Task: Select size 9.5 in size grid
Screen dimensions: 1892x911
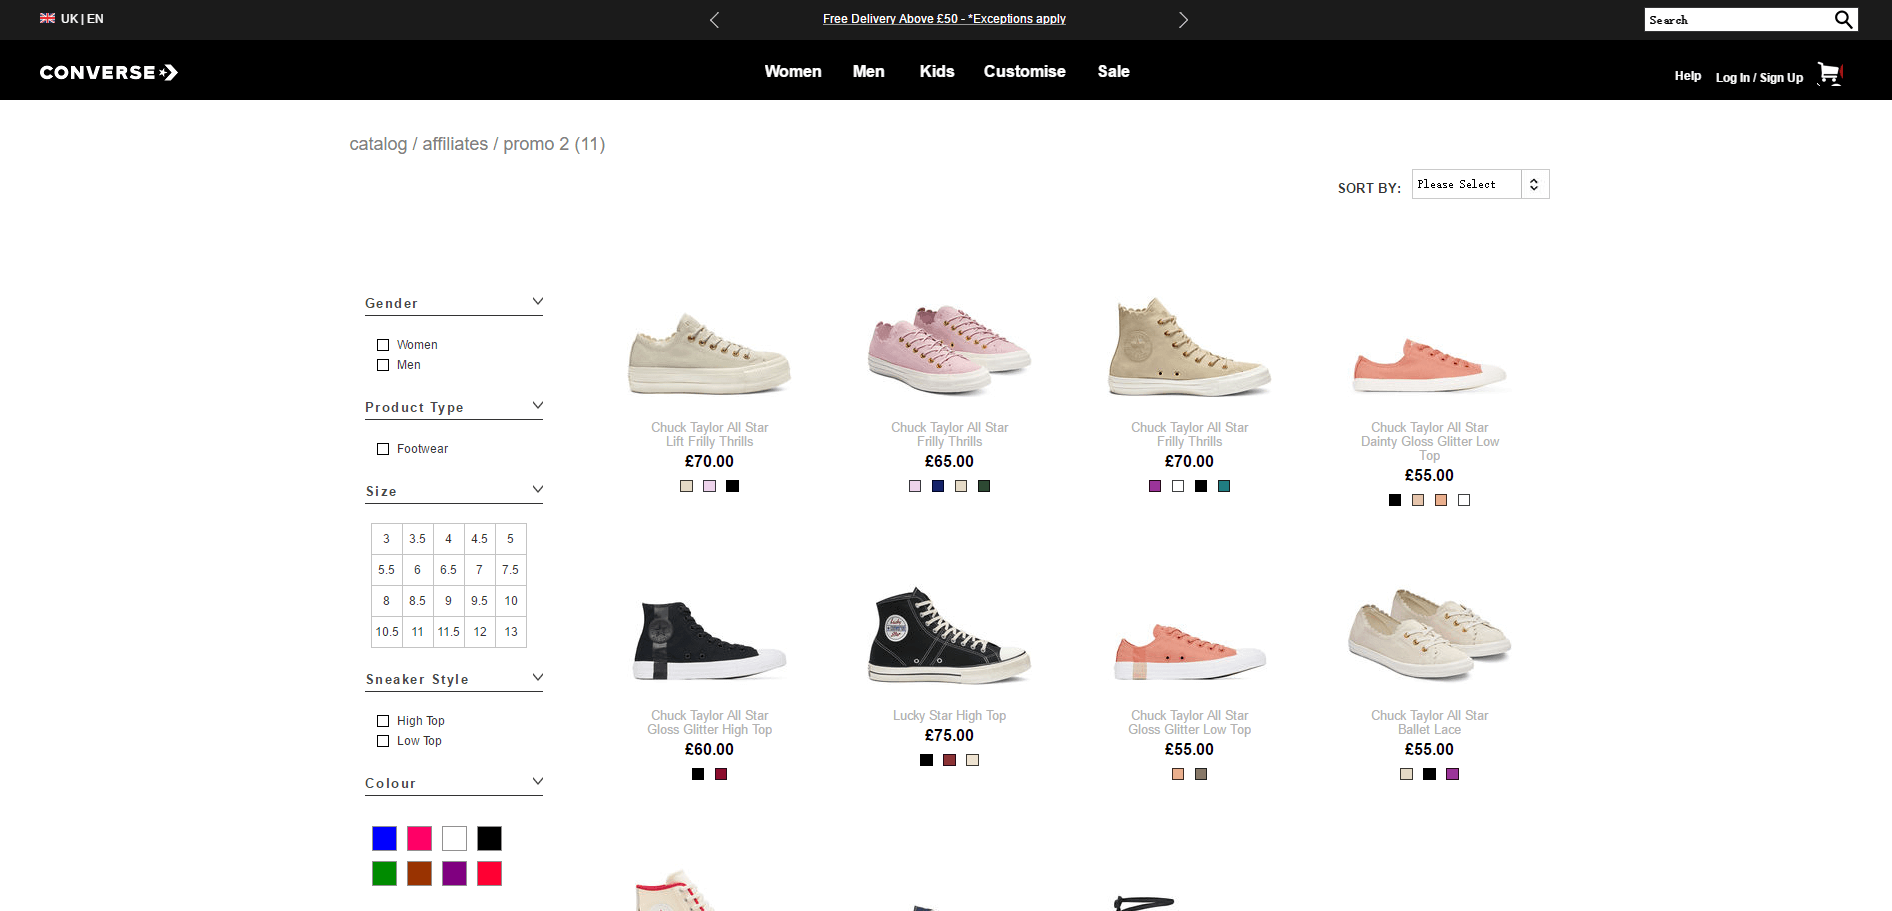Action: click(x=480, y=601)
